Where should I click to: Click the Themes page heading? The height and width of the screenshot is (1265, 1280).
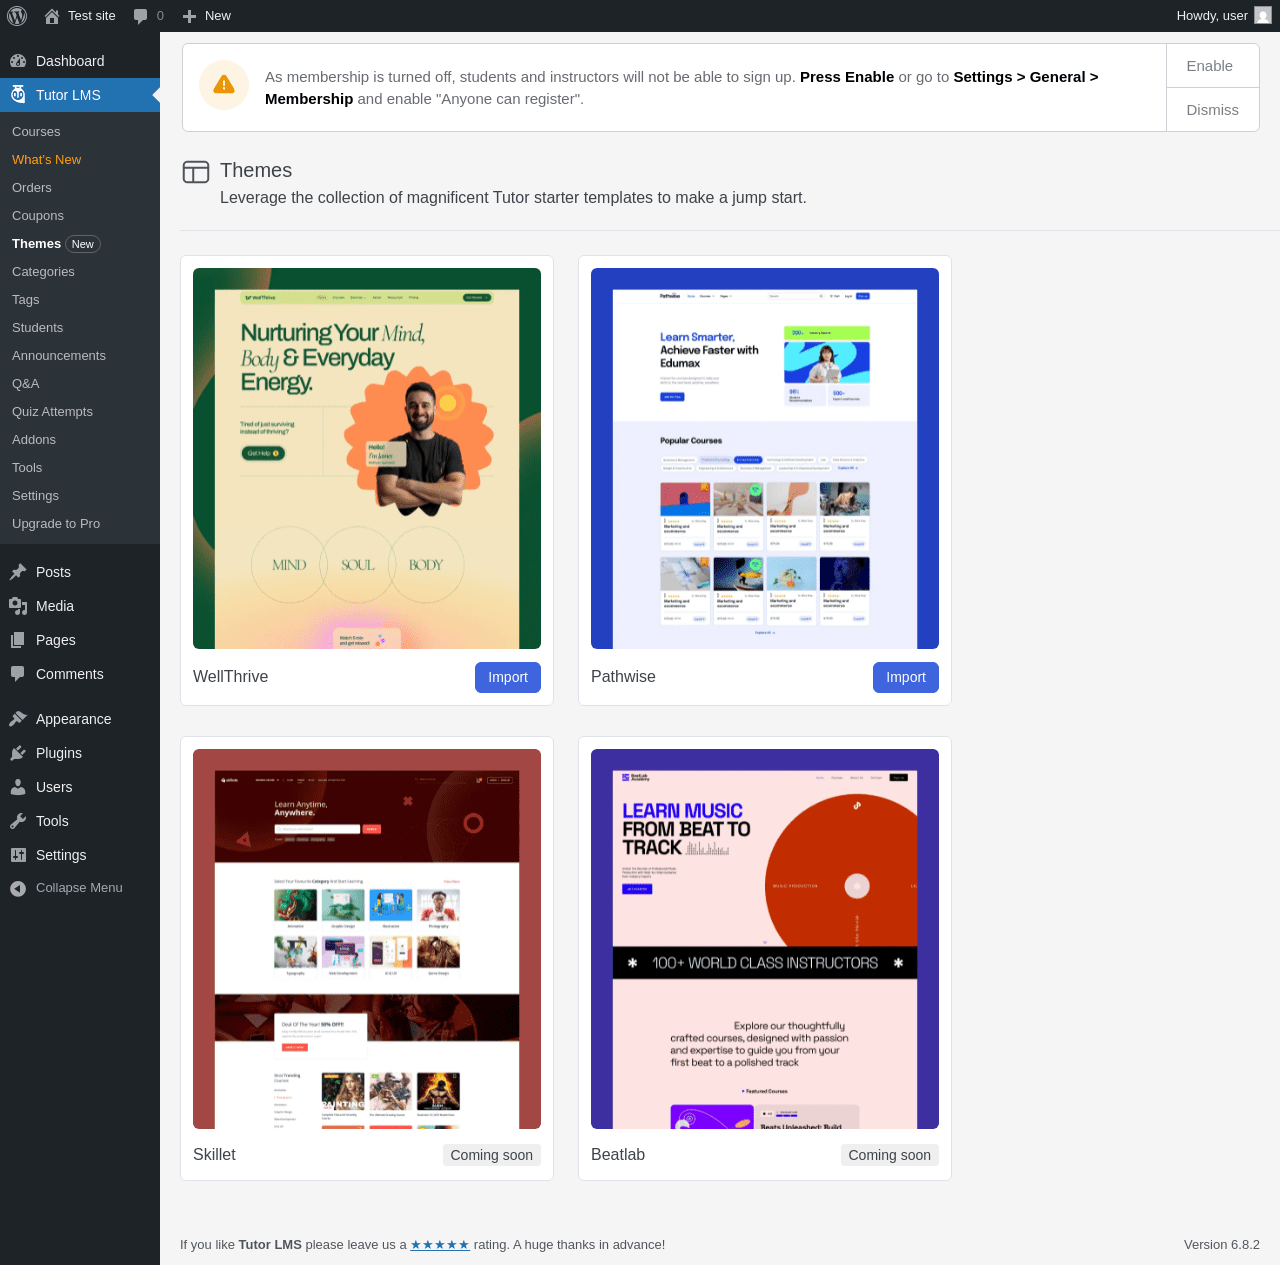[x=256, y=171]
